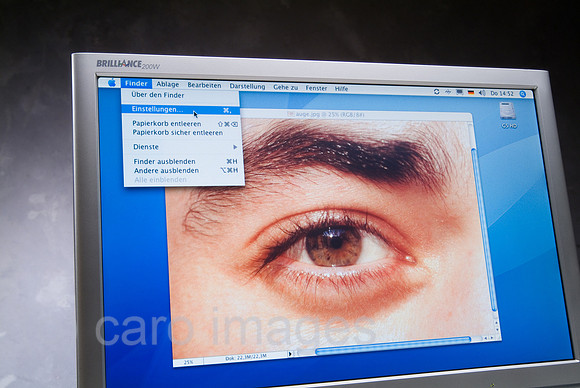Click the Do 14:52 clock

click(x=502, y=94)
